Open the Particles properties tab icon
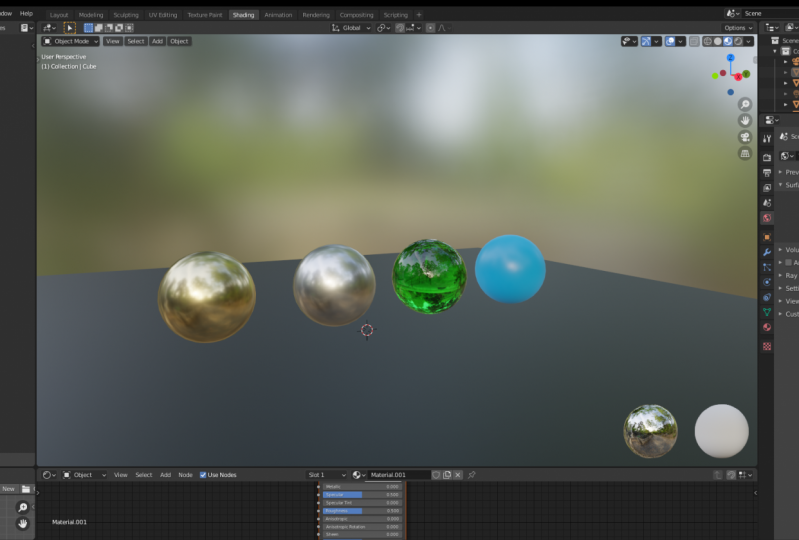Image resolution: width=799 pixels, height=540 pixels. coord(767,267)
